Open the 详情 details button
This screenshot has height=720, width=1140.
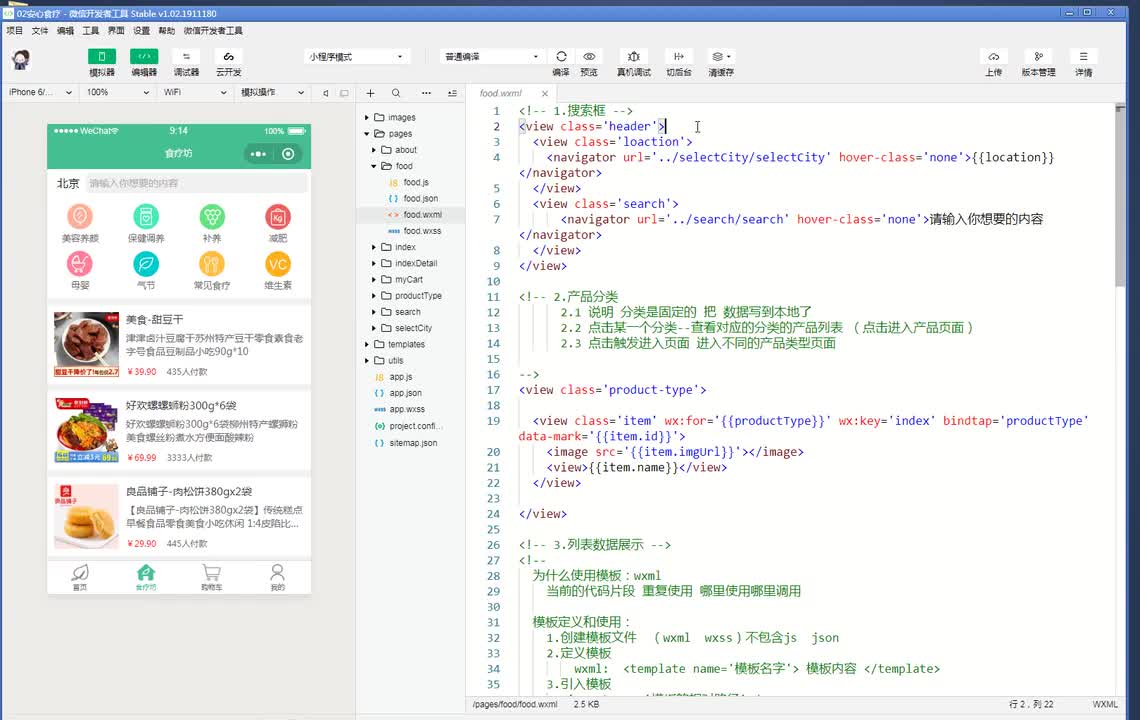(1083, 57)
